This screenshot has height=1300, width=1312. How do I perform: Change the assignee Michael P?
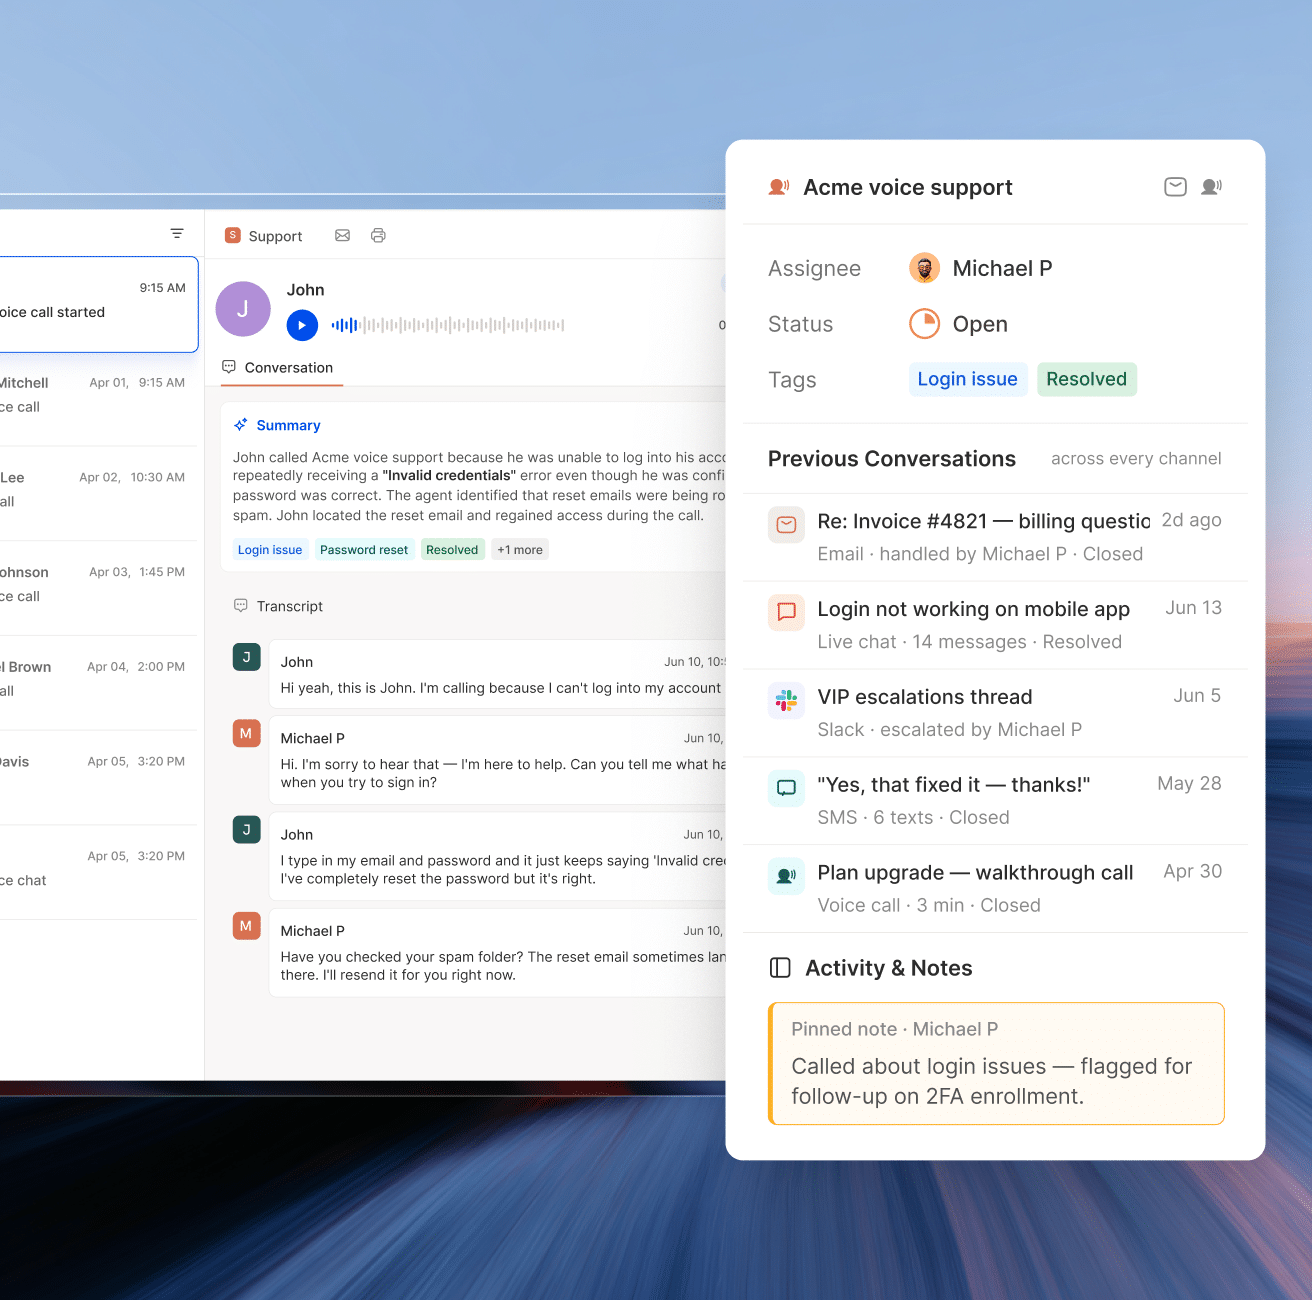tap(980, 268)
